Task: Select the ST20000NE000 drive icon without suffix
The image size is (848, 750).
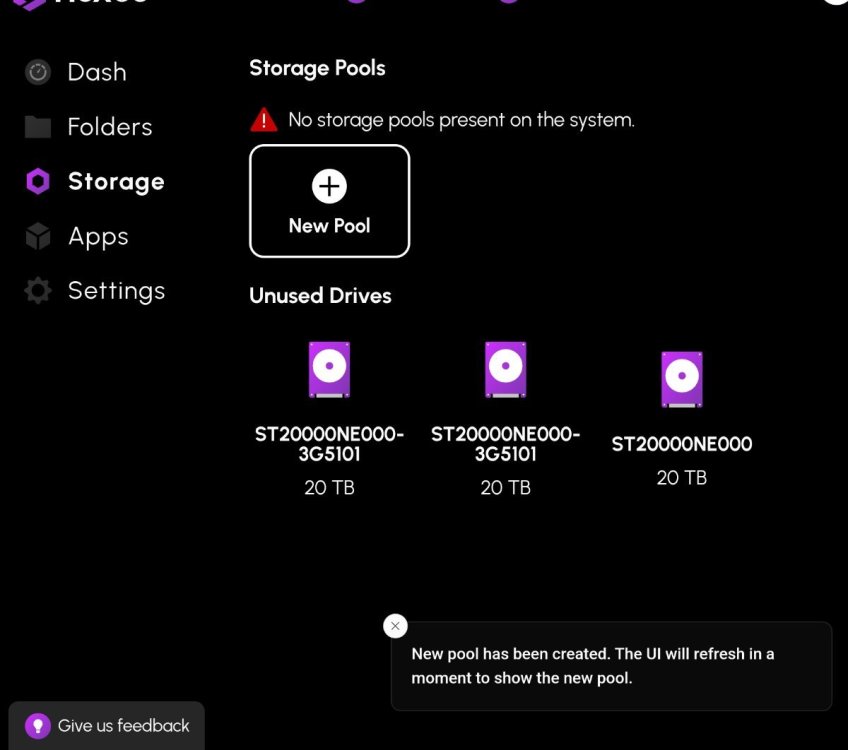Action: [x=681, y=379]
